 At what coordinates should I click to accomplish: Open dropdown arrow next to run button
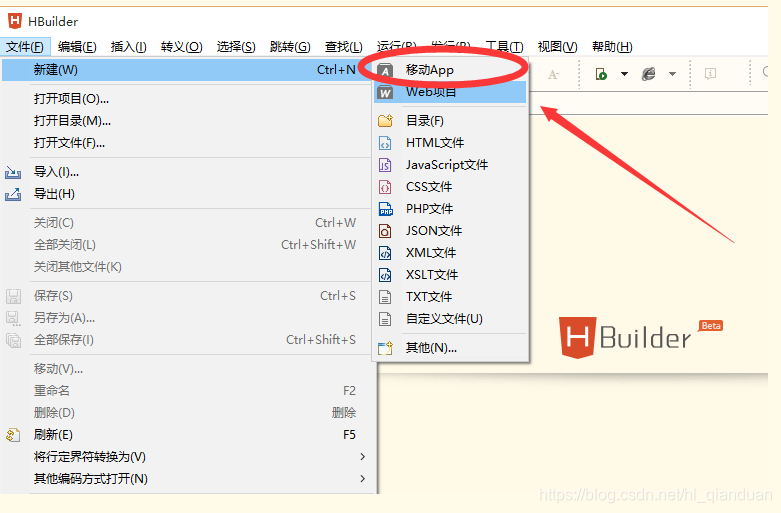pos(624,74)
